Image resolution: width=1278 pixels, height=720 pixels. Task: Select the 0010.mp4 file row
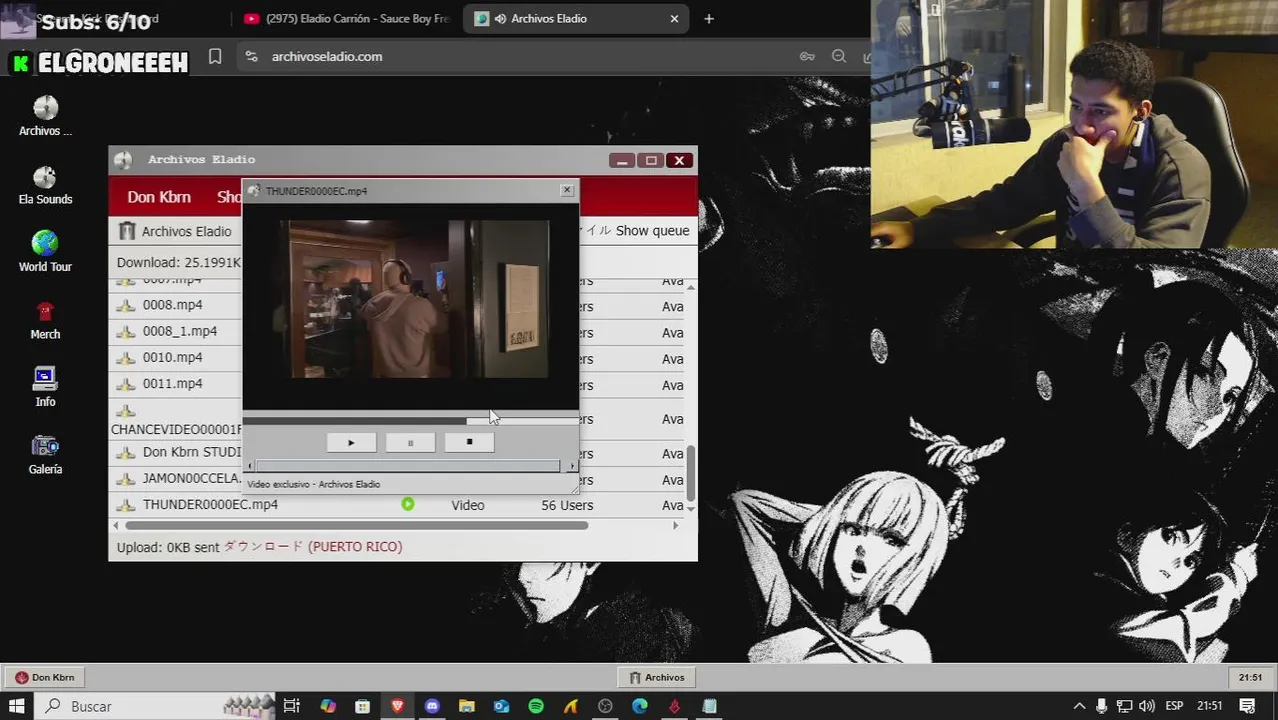[173, 357]
